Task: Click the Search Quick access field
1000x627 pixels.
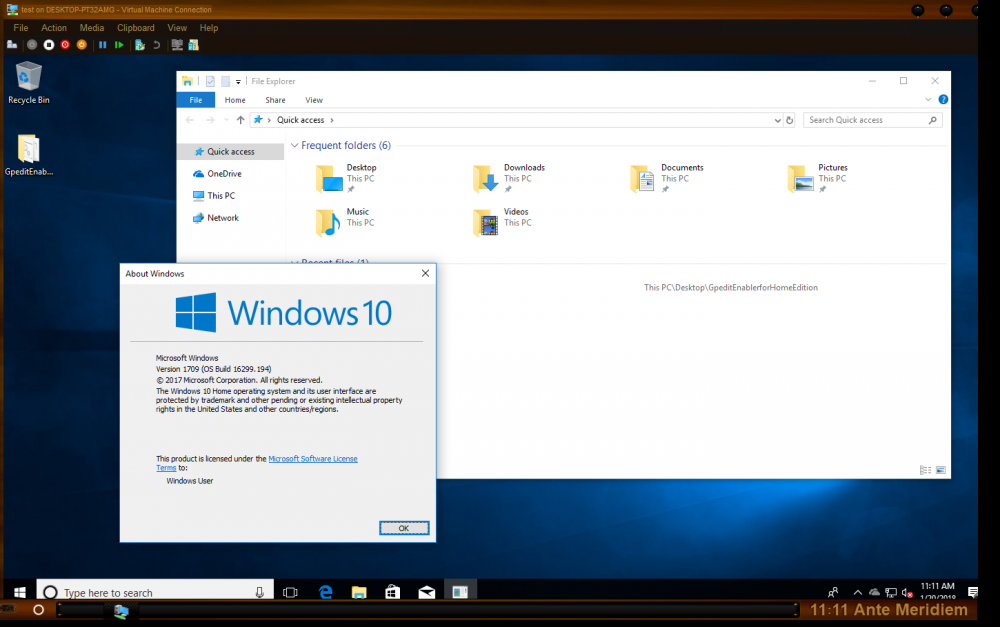Action: (x=866, y=120)
